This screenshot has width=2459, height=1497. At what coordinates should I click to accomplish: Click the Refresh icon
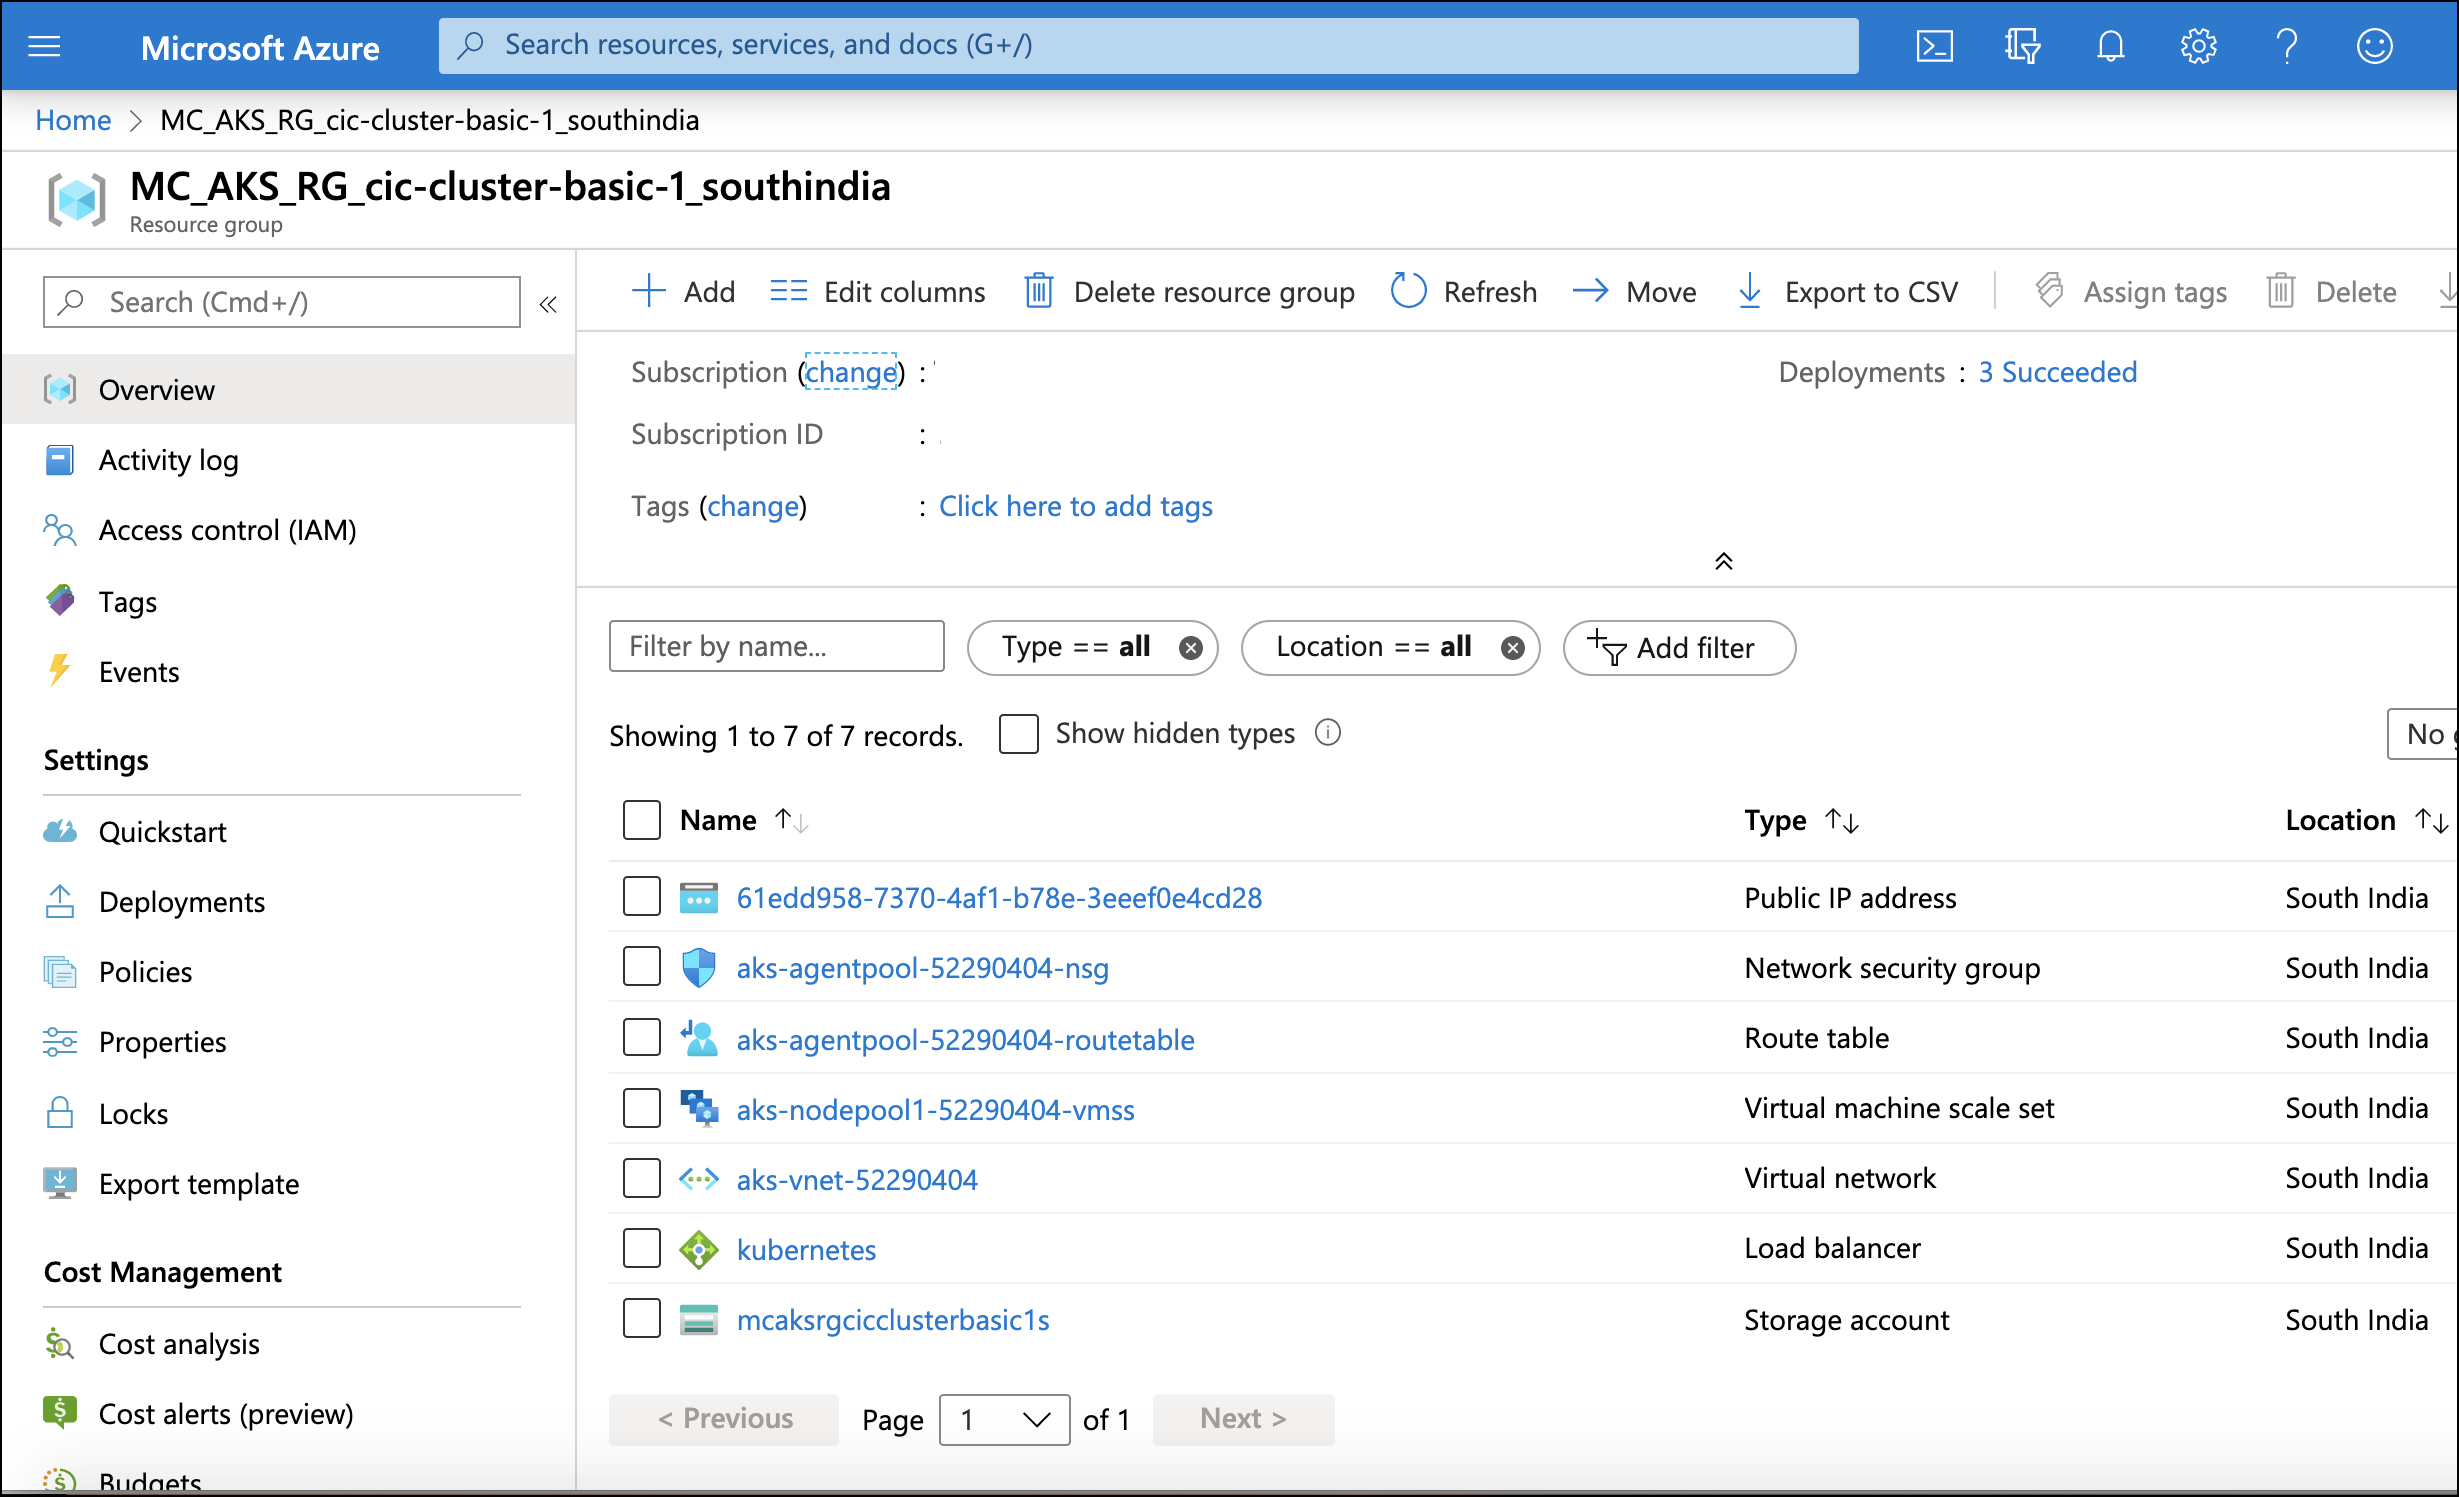pyautogui.click(x=1409, y=291)
